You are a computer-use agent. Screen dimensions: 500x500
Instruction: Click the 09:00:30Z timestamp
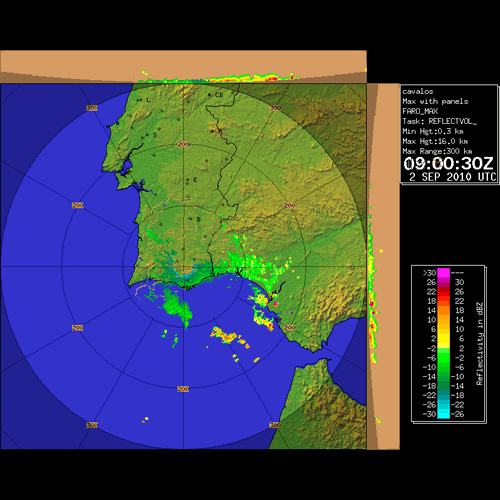[x=448, y=164]
